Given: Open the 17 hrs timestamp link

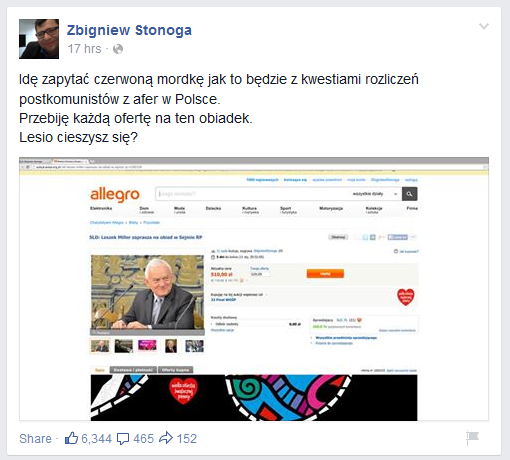Looking at the screenshot, I should [85, 49].
